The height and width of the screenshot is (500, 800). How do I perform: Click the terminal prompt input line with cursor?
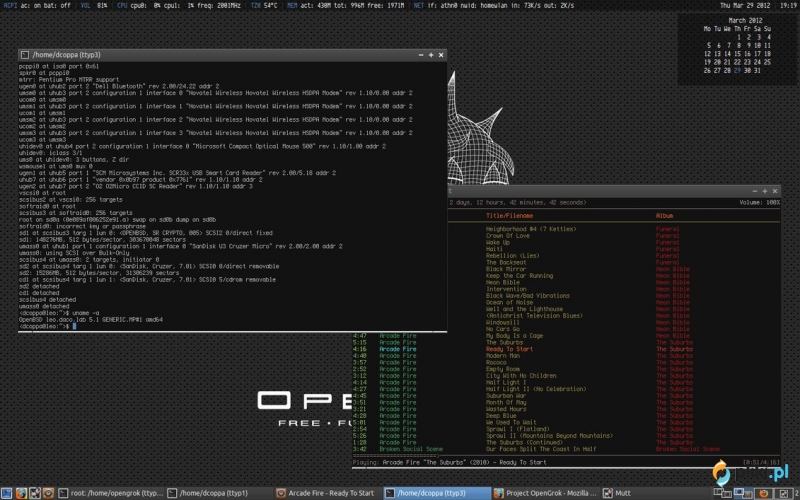[x=232, y=326]
